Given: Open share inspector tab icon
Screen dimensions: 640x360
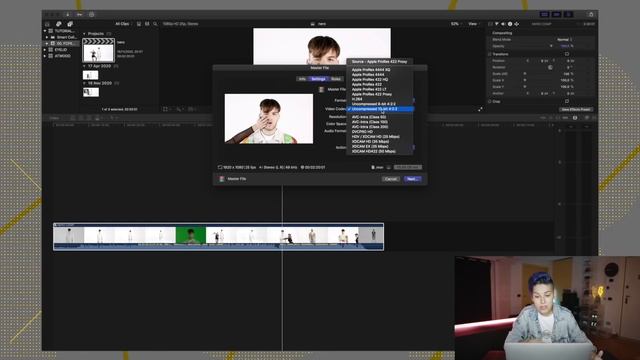Looking at the screenshot, I should (516, 24).
